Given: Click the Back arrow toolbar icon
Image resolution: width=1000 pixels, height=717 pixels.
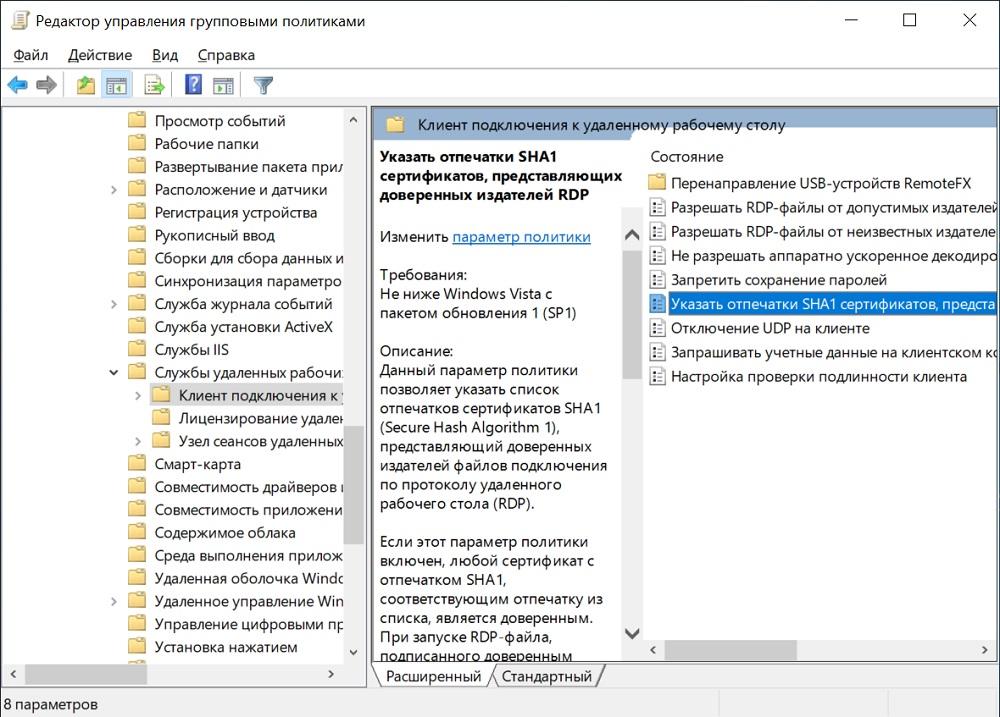Looking at the screenshot, I should 17,85.
